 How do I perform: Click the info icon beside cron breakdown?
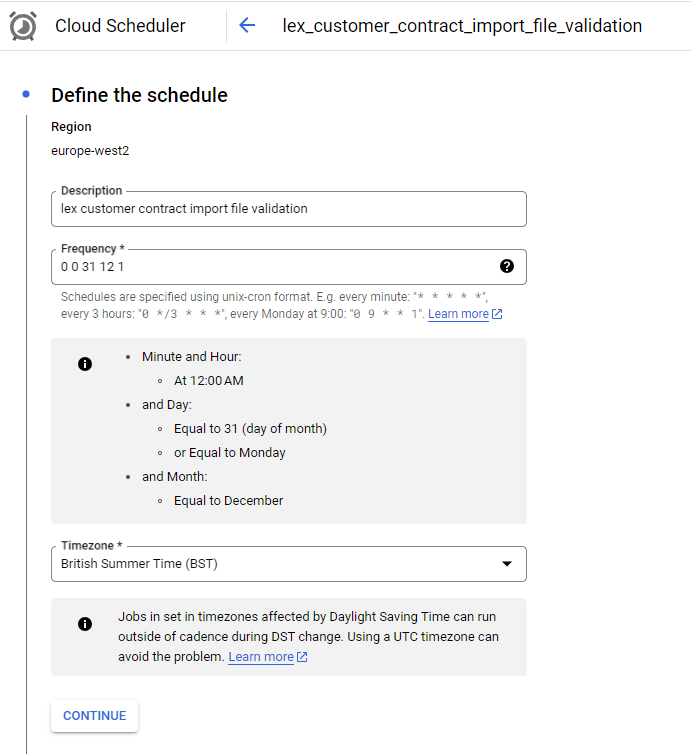[85, 364]
